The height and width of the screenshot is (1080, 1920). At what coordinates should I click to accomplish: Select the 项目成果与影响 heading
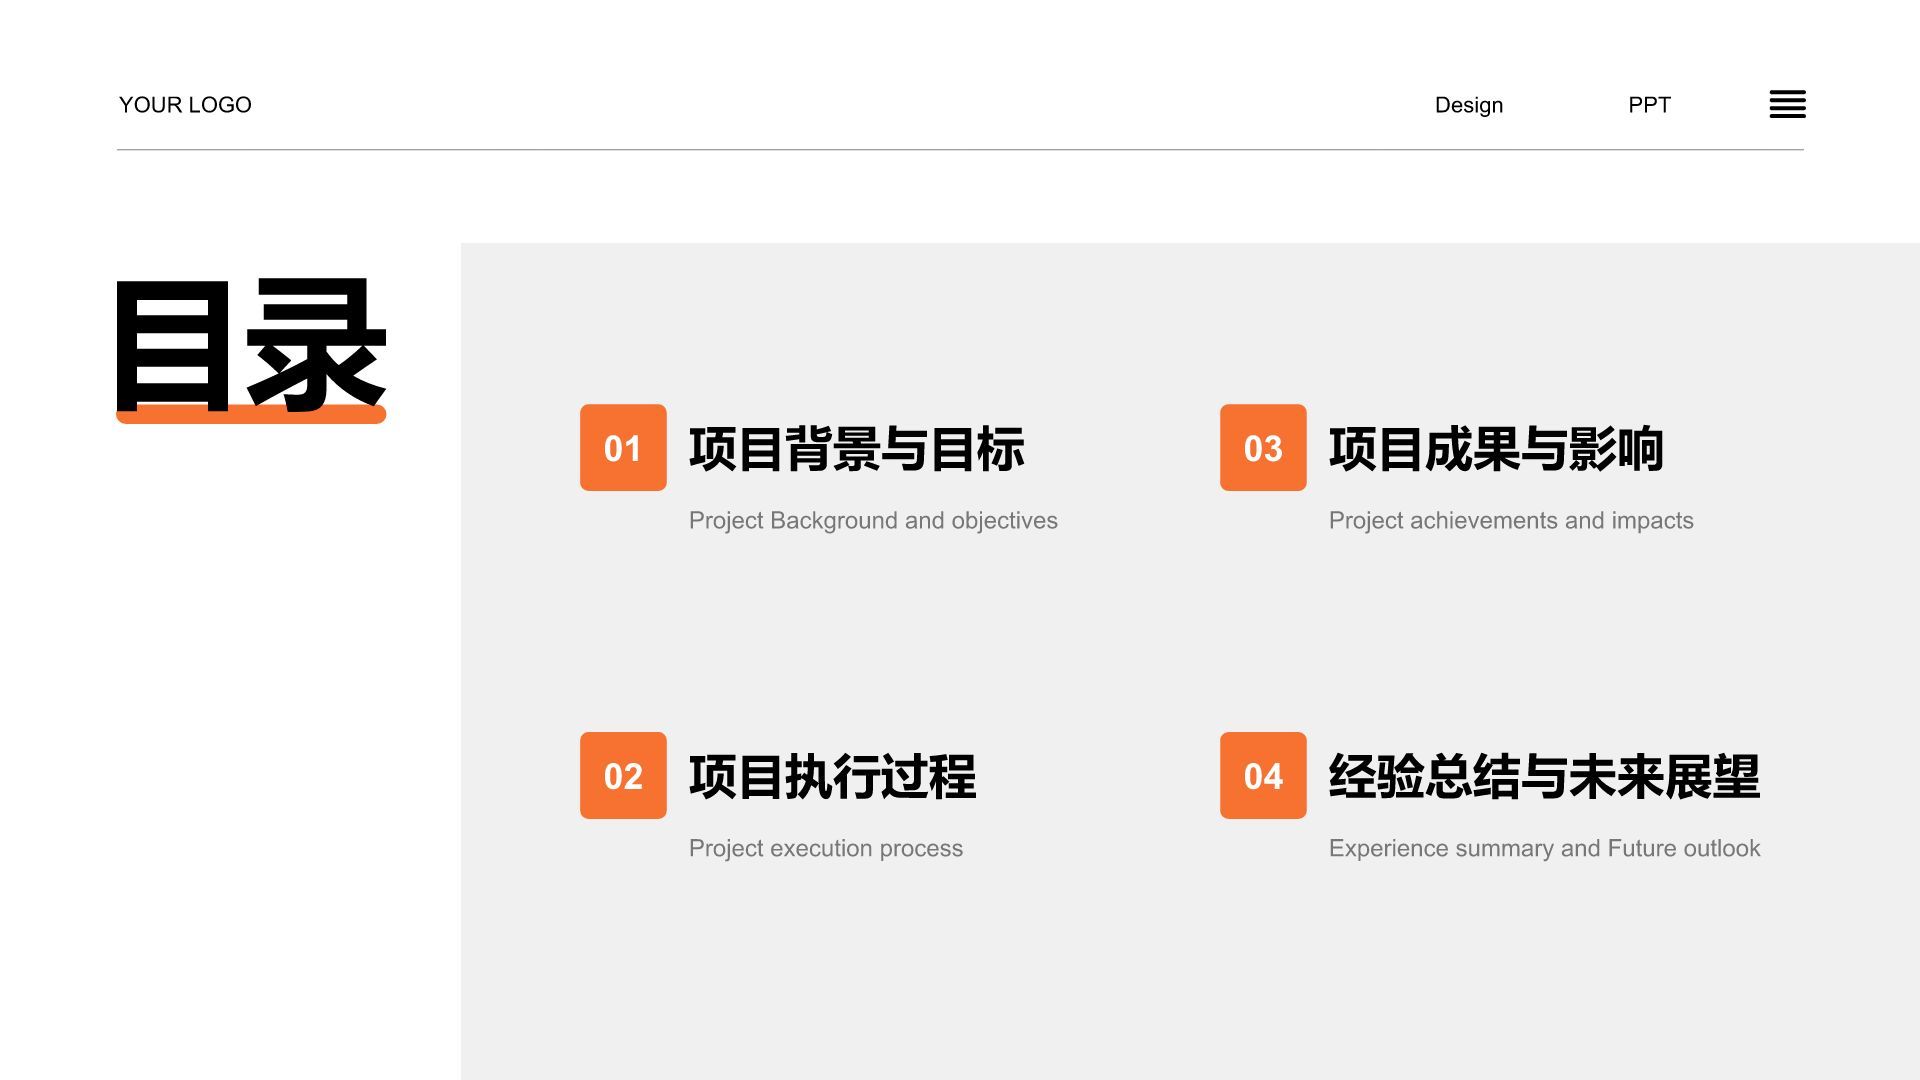(x=1496, y=449)
